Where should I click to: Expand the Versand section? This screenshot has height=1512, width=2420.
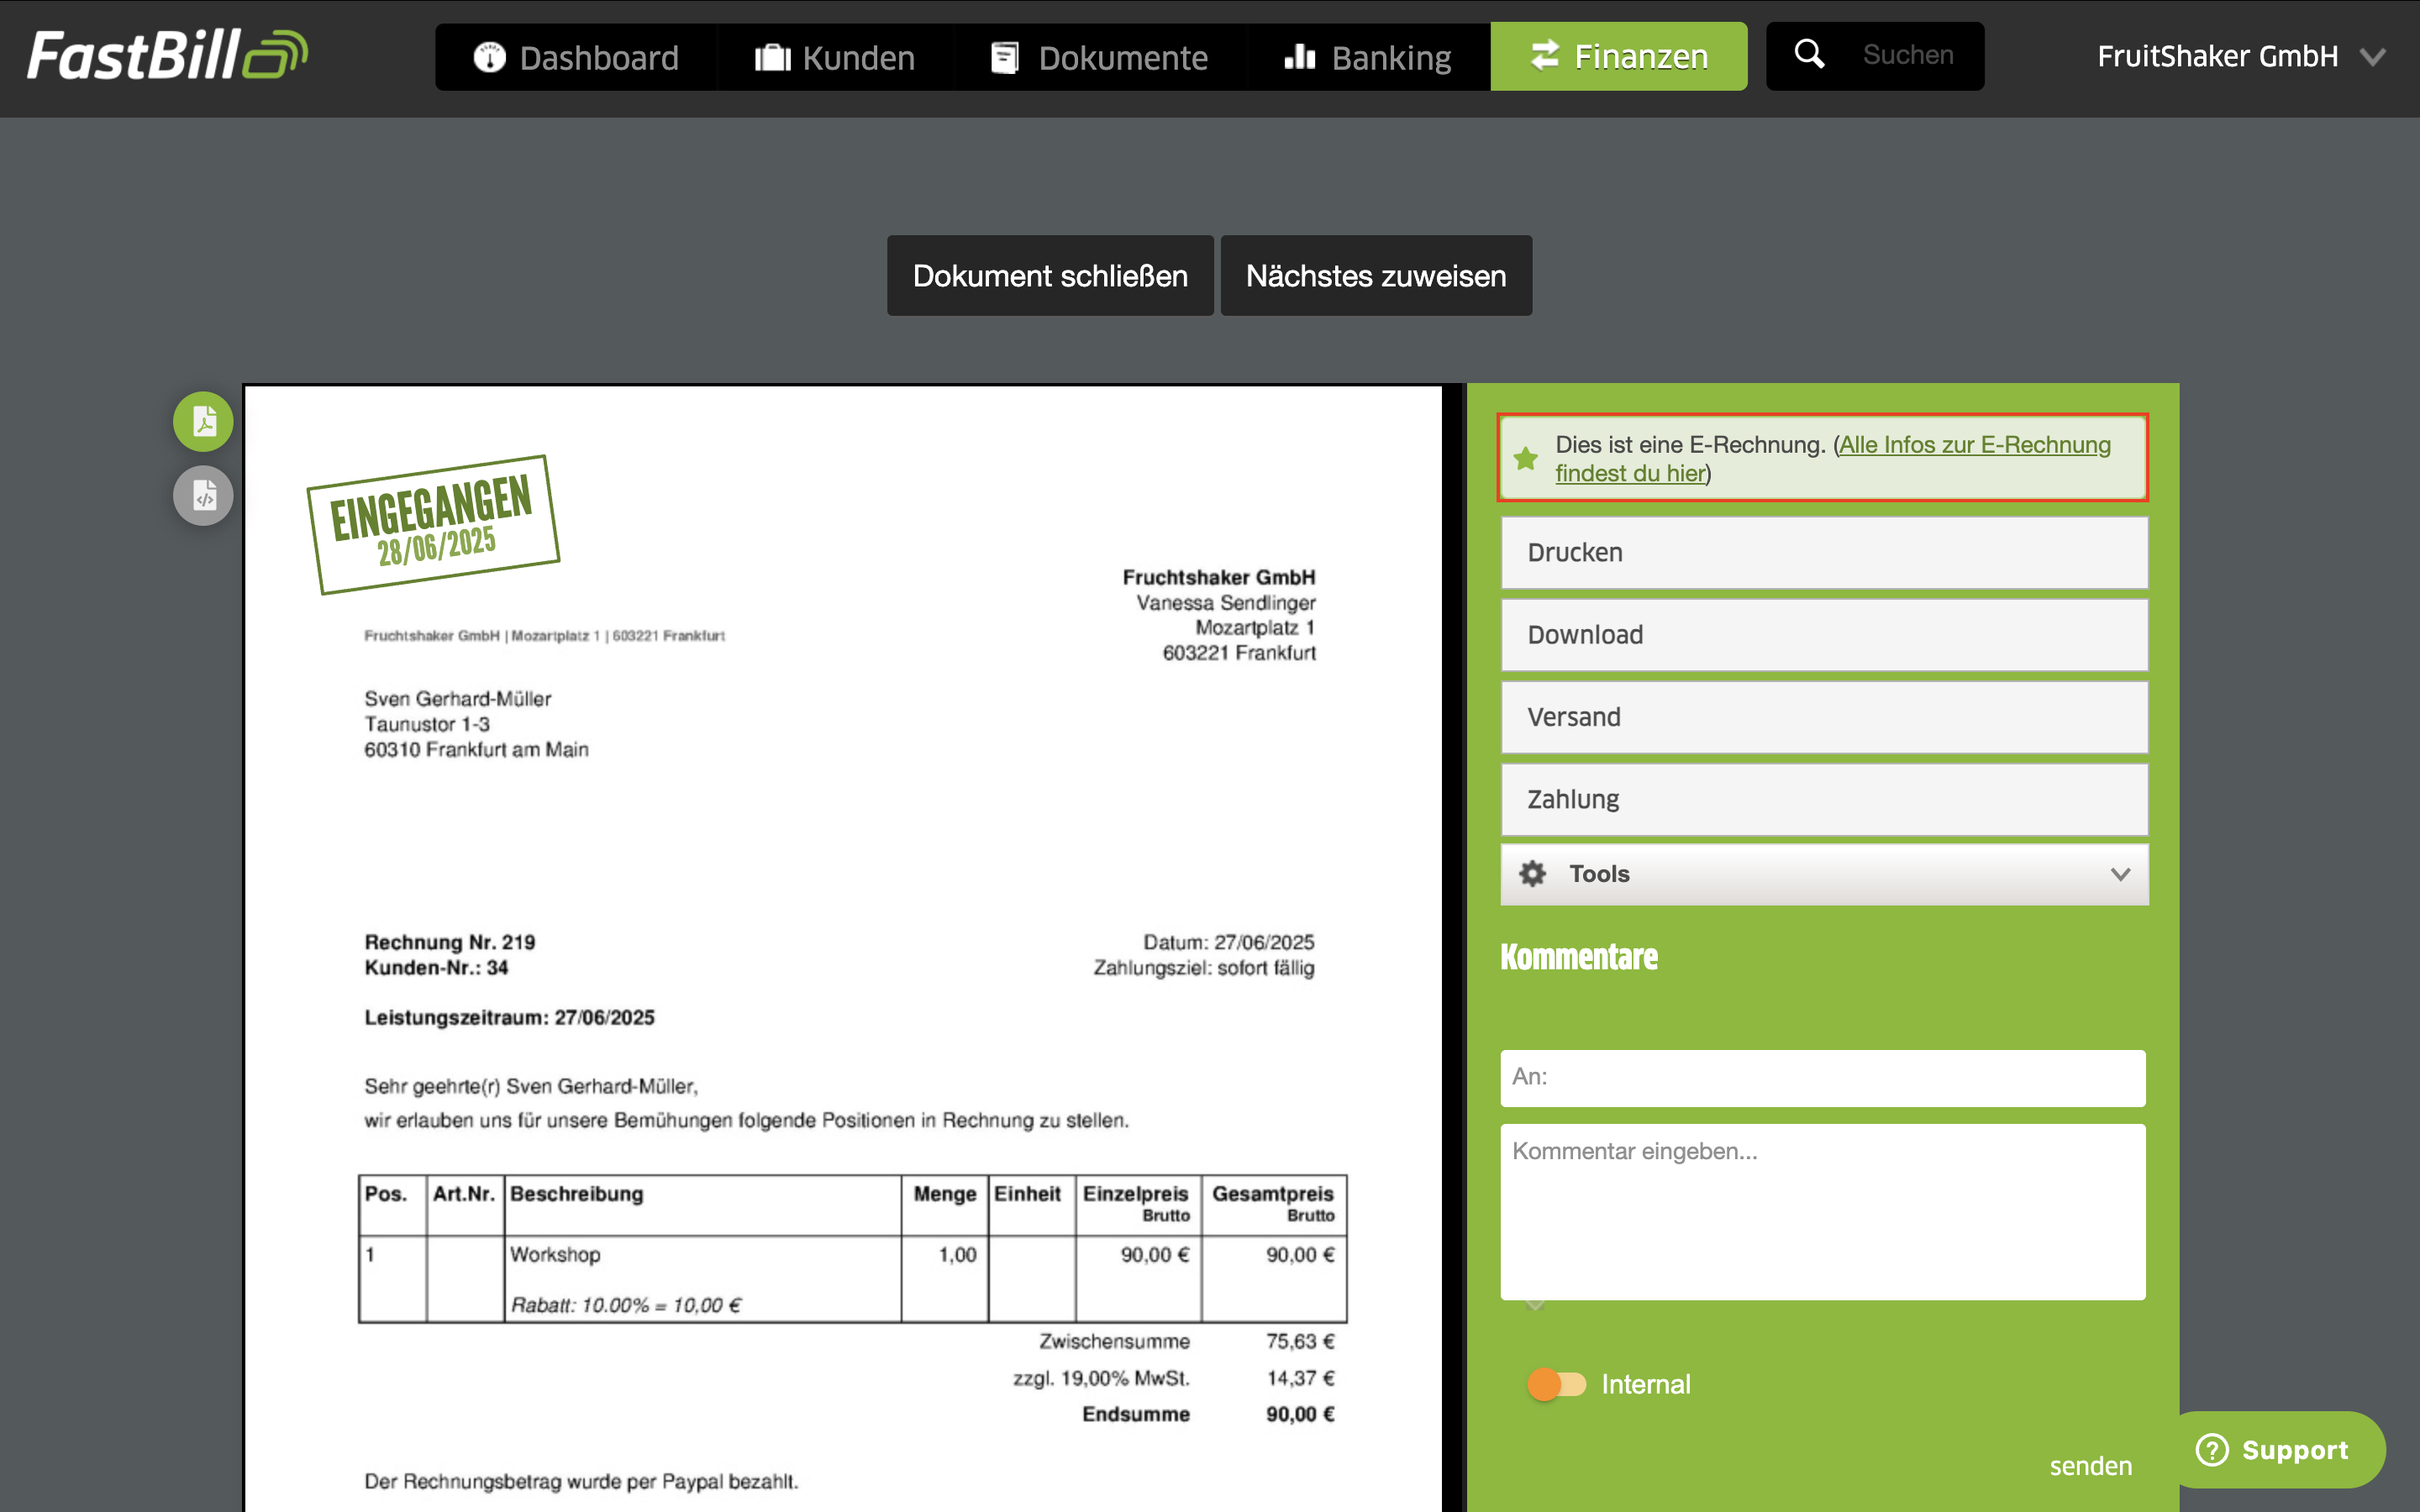[x=1824, y=717]
